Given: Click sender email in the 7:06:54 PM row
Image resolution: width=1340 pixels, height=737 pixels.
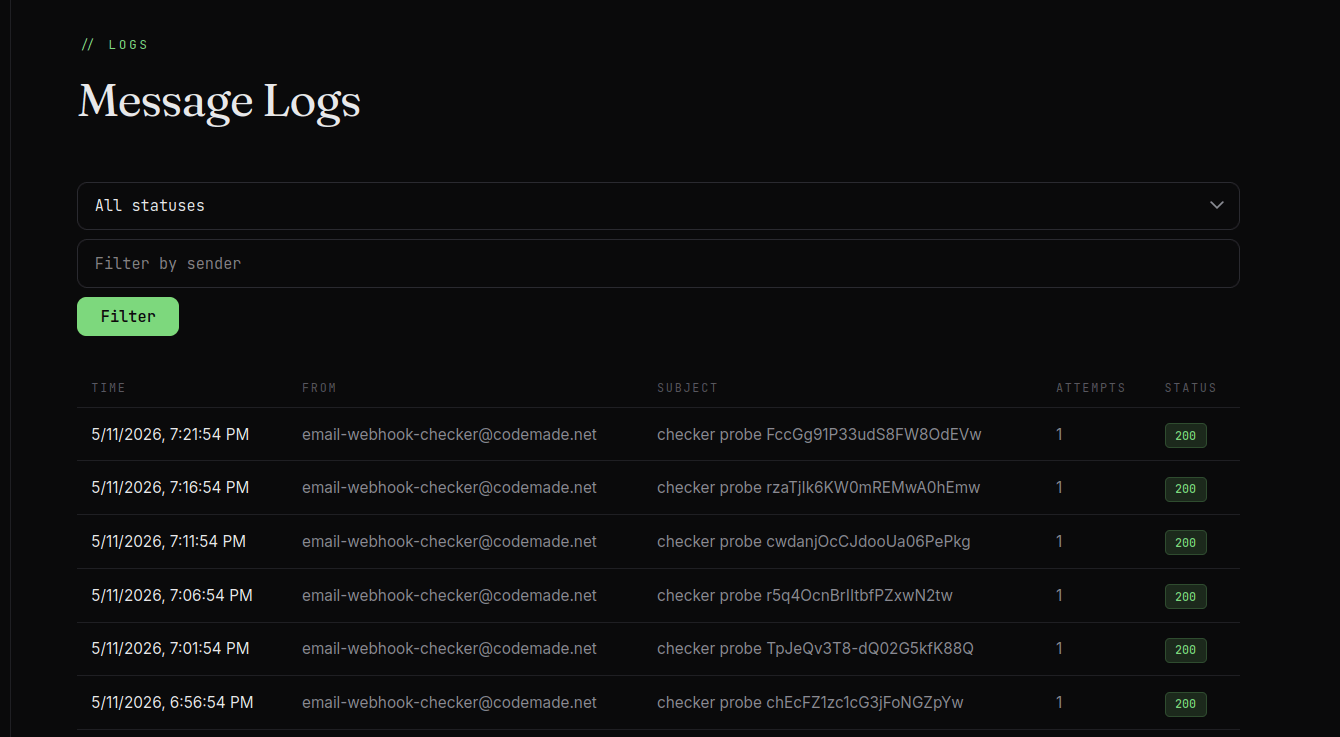Looking at the screenshot, I should (x=449, y=596).
